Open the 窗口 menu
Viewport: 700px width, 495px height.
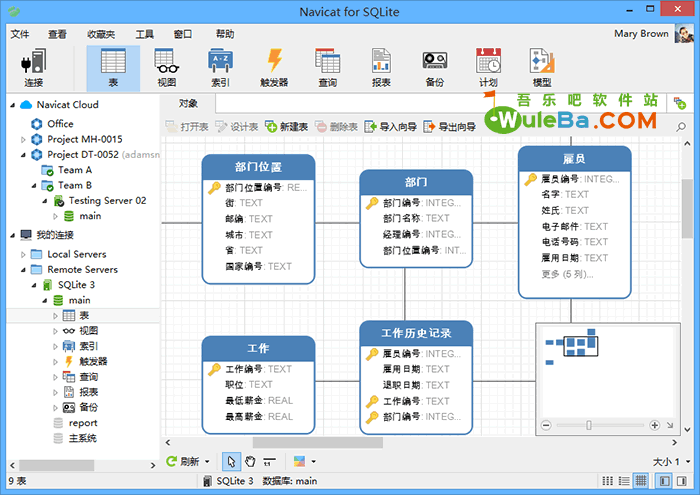click(x=183, y=34)
